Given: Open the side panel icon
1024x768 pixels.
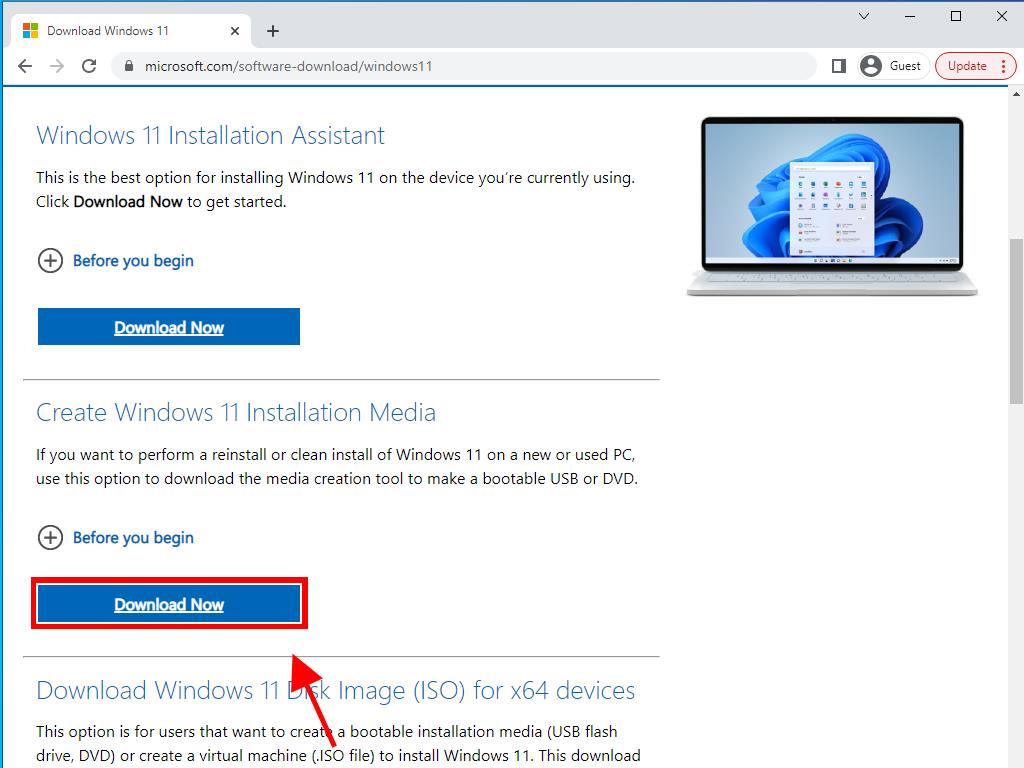Looking at the screenshot, I should click(838, 66).
